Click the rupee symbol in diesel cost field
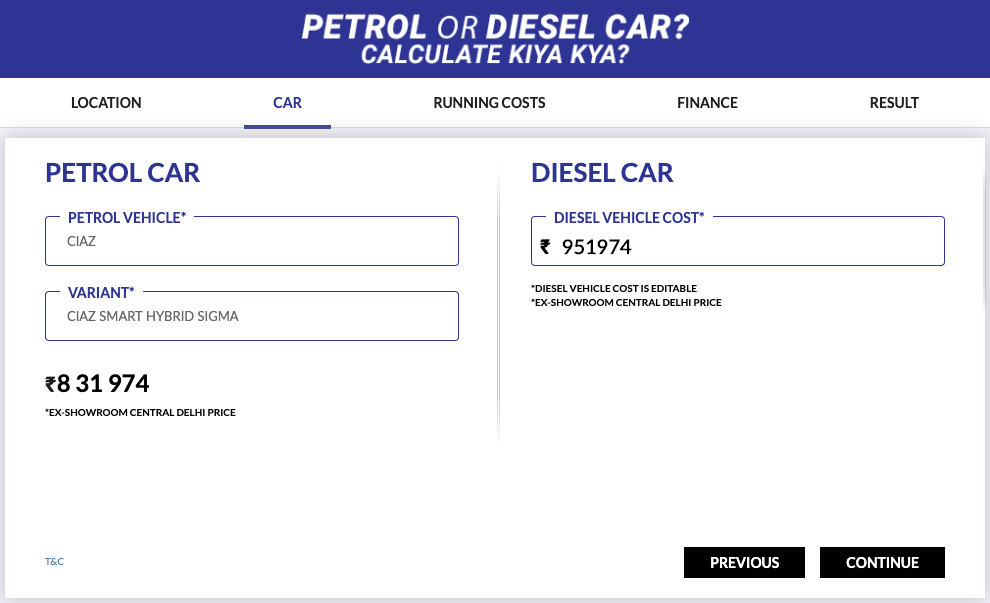This screenshot has width=990, height=603. (546, 246)
